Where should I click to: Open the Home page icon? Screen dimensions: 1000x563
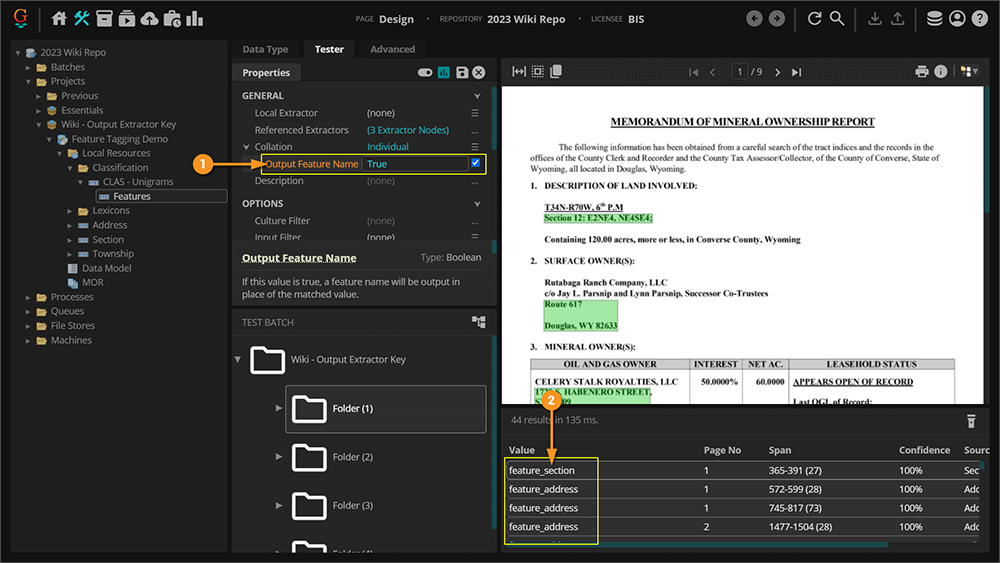pos(59,18)
